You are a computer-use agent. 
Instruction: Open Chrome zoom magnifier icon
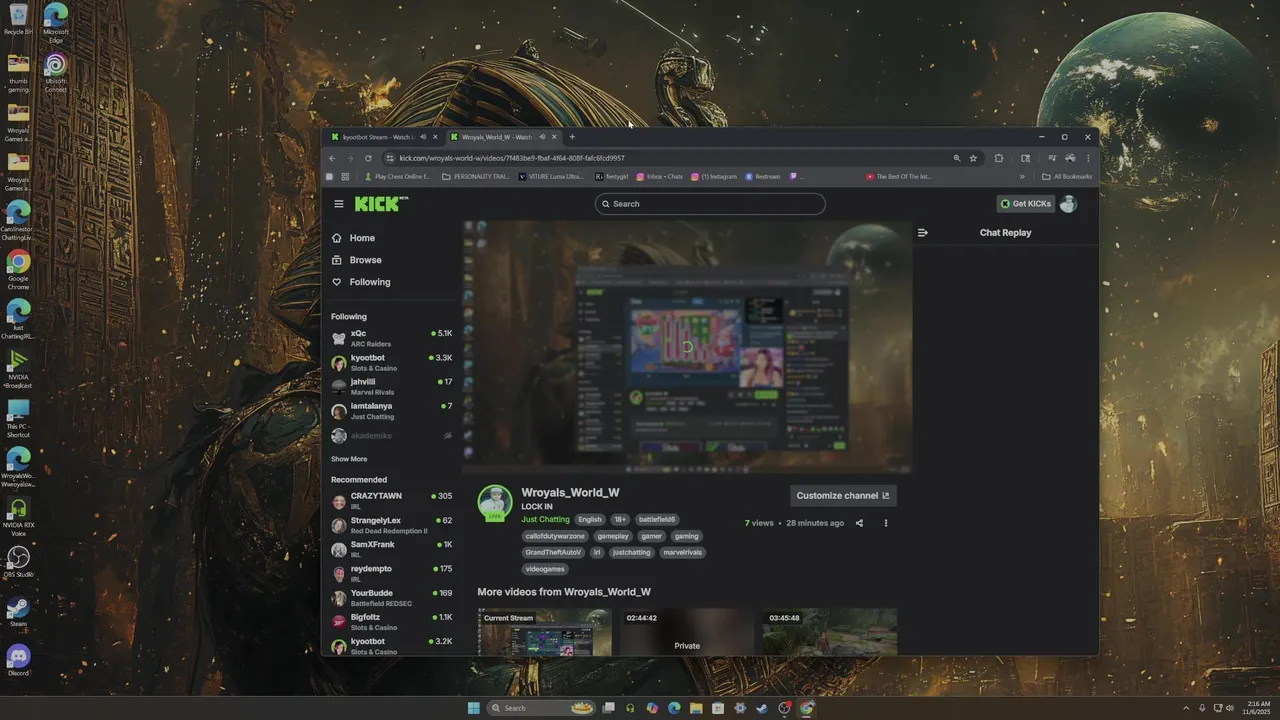pyautogui.click(x=957, y=158)
